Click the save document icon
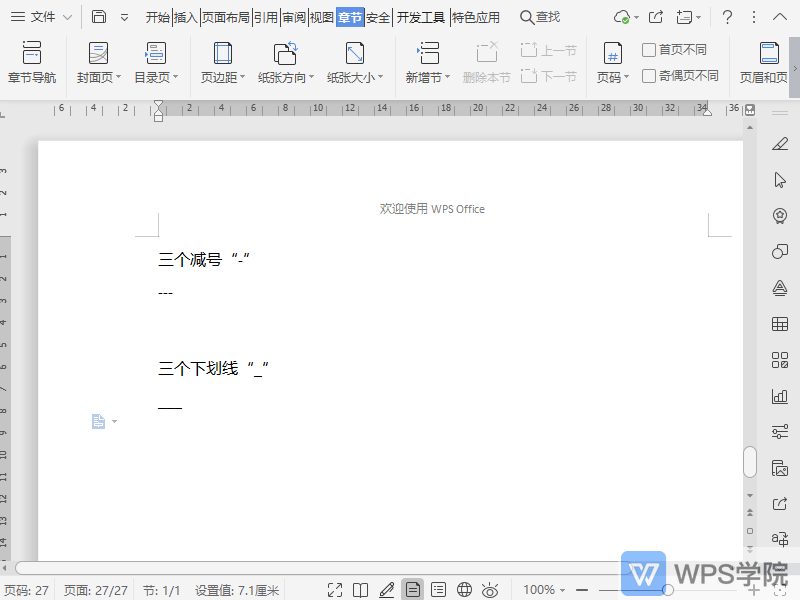This screenshot has width=800, height=600. pyautogui.click(x=97, y=16)
